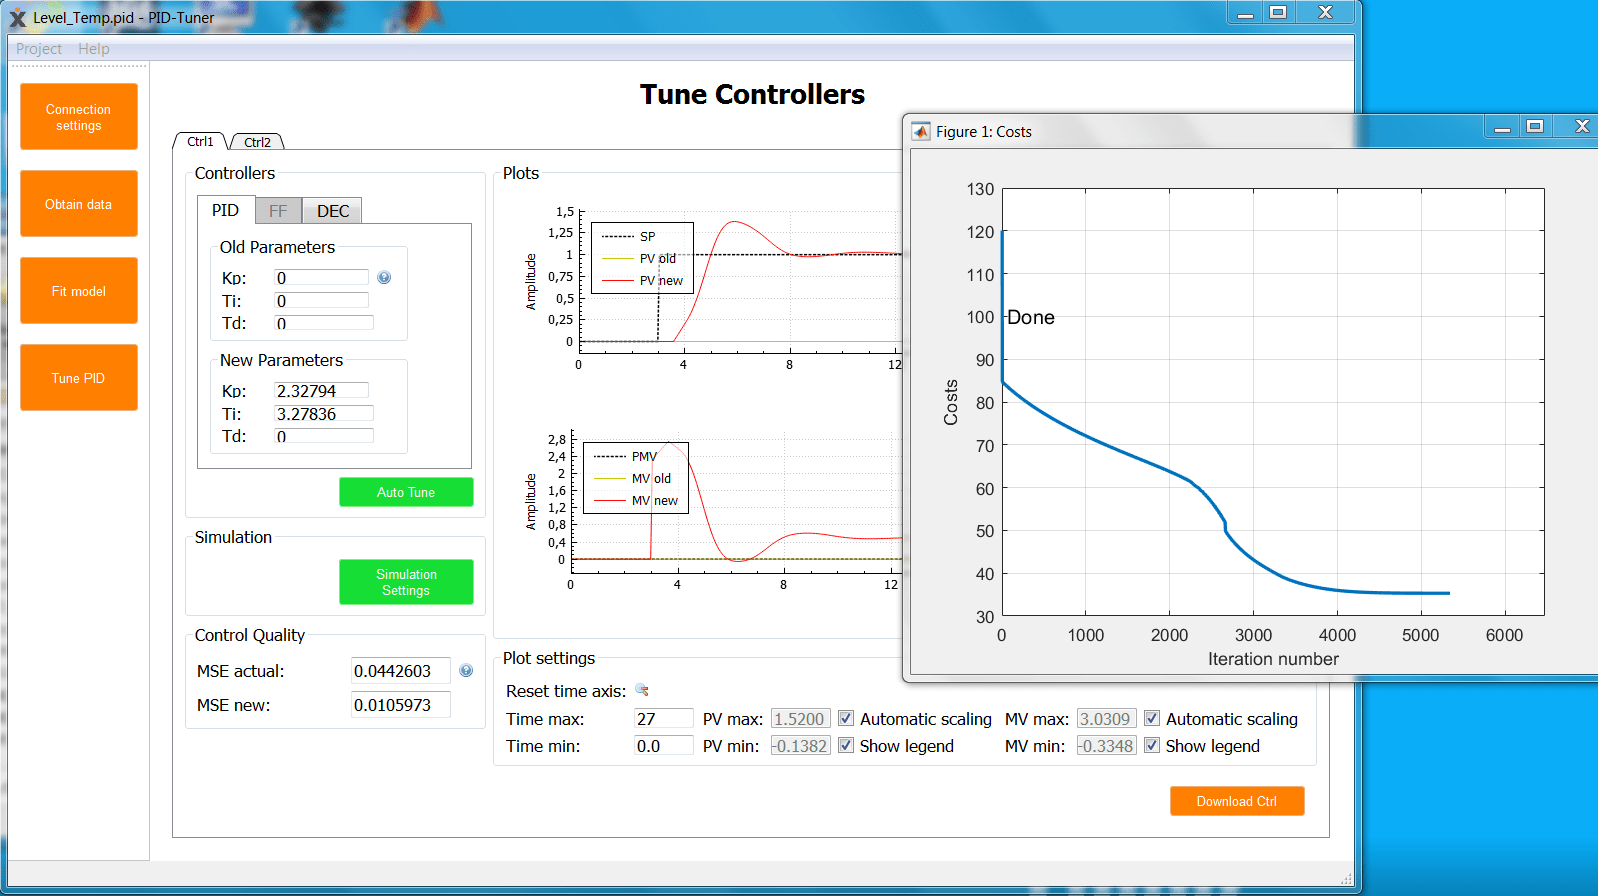Click the MV max field

pos(1106,718)
